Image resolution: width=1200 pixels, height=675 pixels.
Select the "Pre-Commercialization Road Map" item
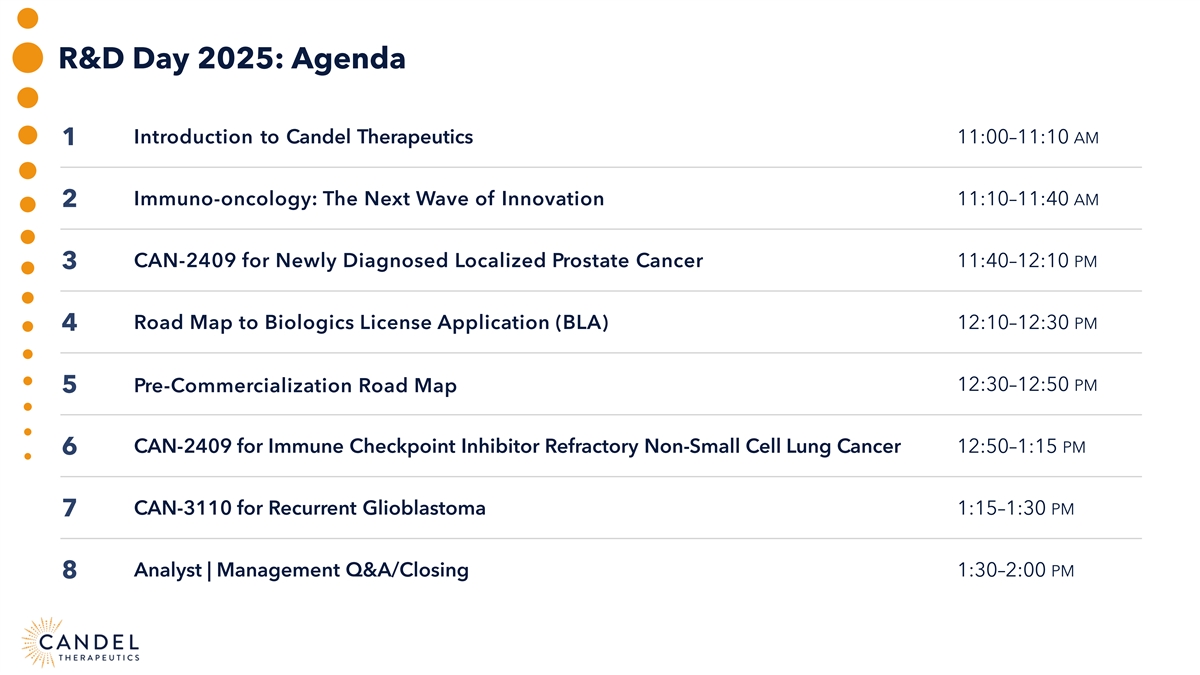click(295, 385)
